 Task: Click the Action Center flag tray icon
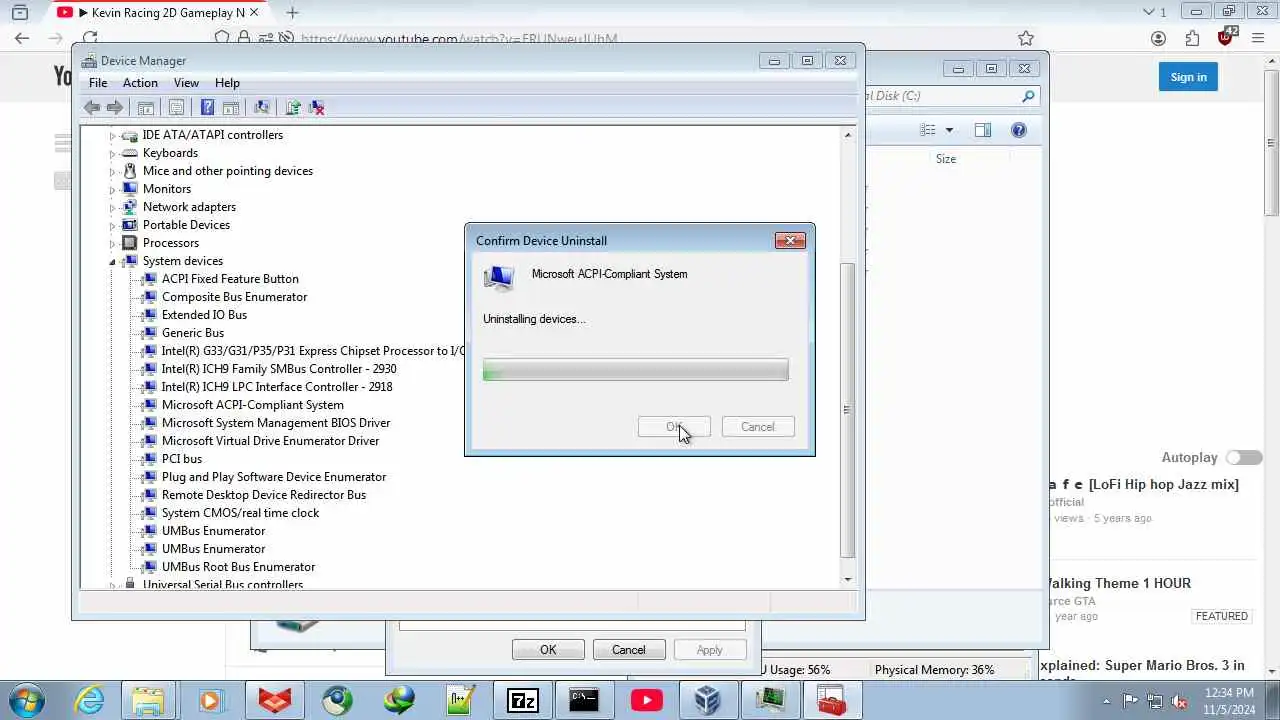click(x=1130, y=701)
